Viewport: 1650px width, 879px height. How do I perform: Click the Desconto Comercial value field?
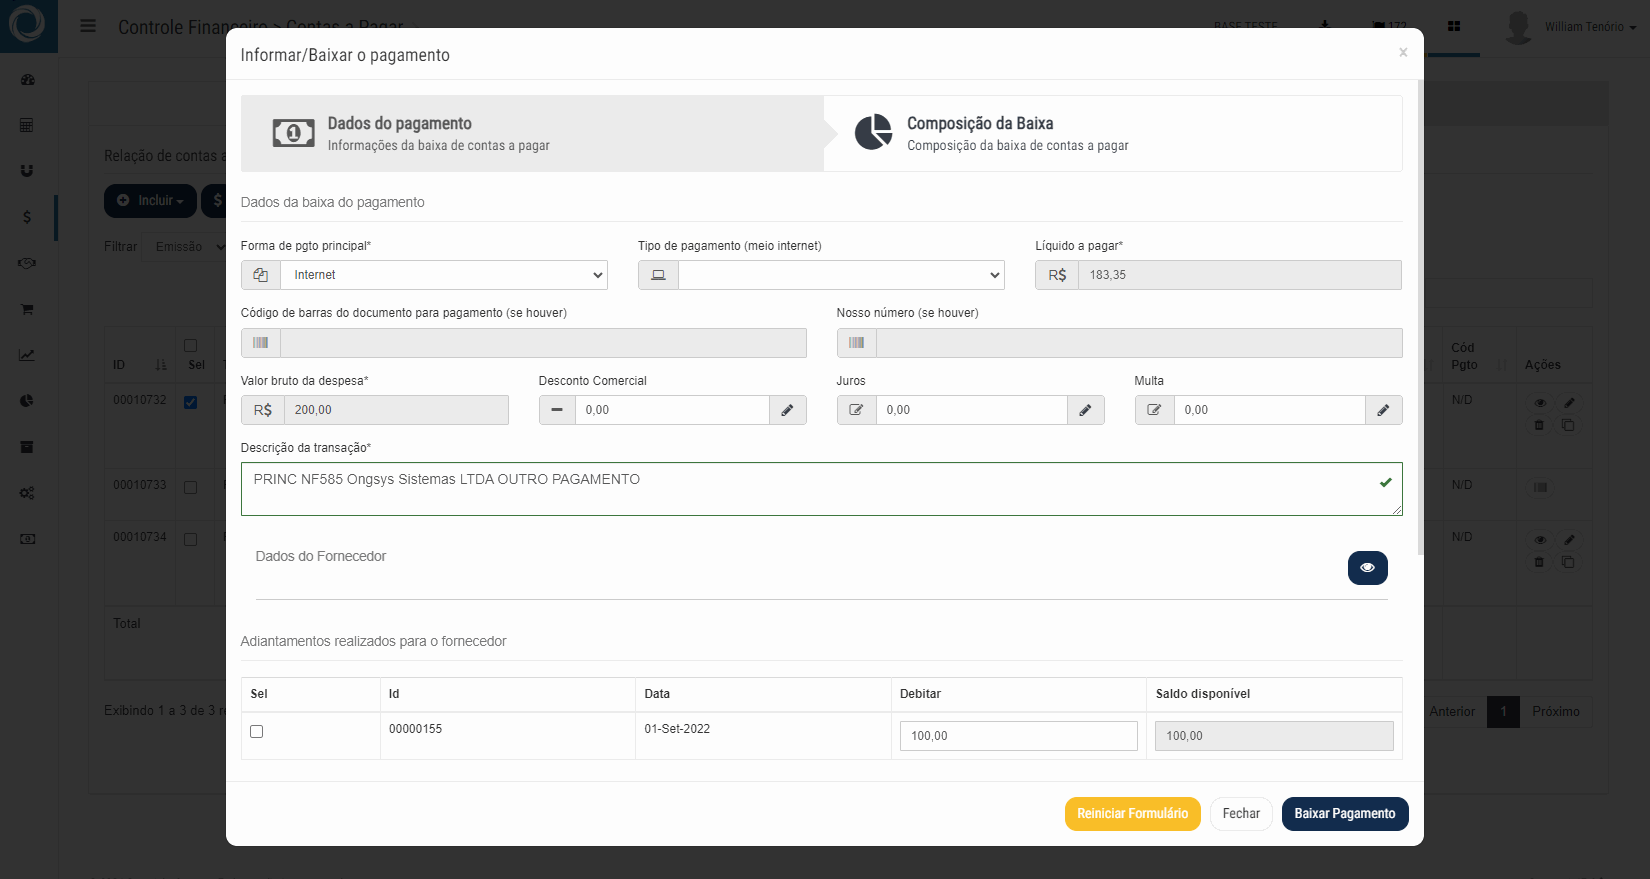coord(672,410)
